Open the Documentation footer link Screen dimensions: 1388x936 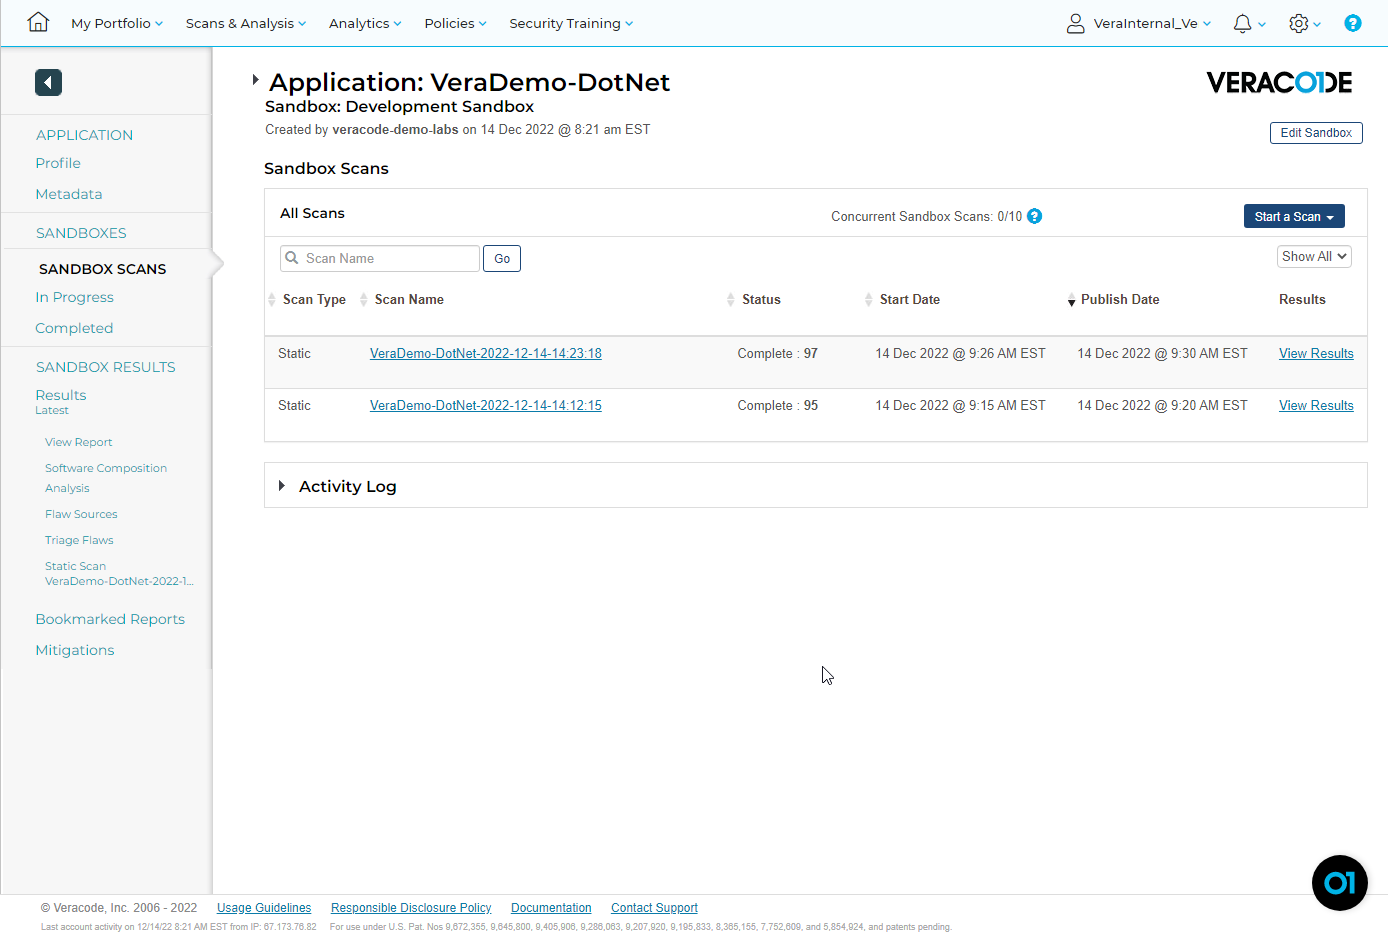(551, 908)
